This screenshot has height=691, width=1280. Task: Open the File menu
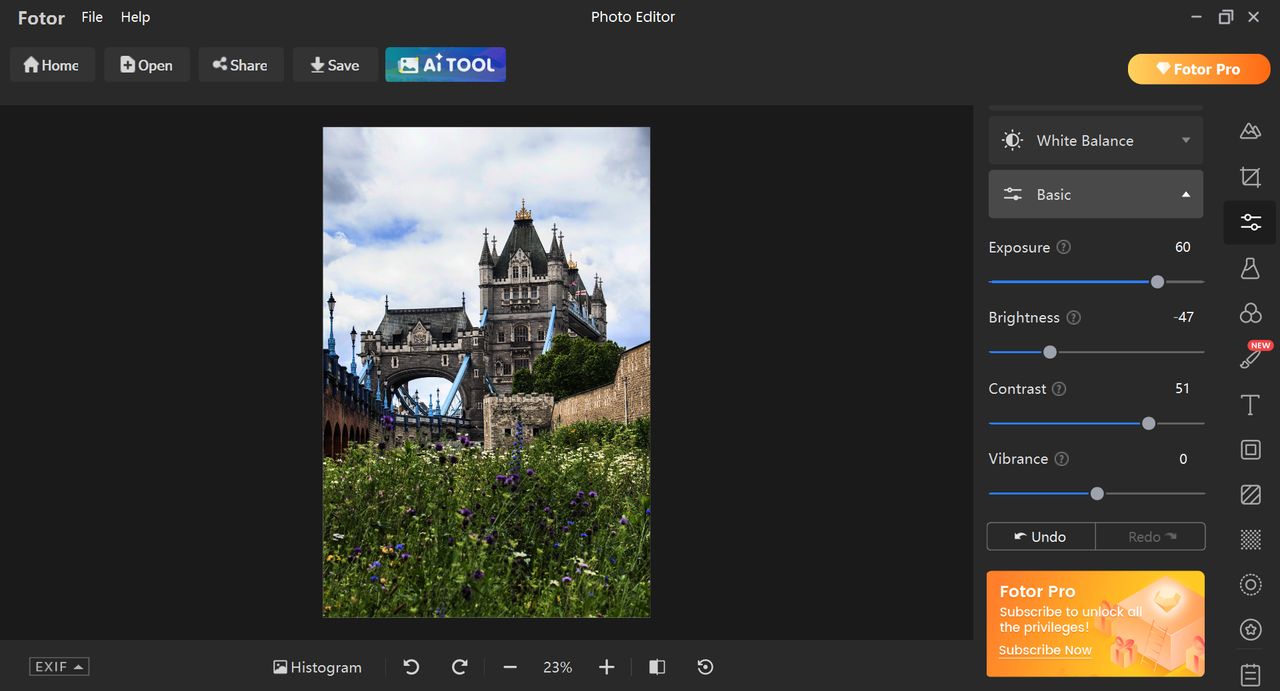click(92, 17)
